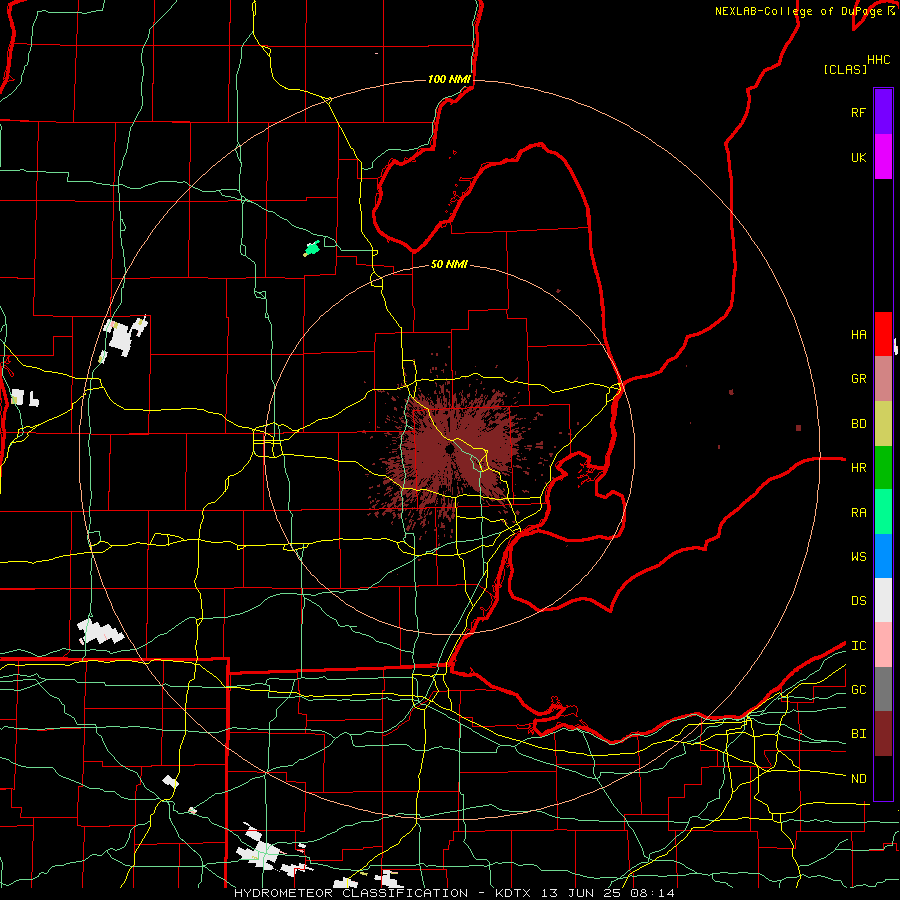This screenshot has width=900, height=900.
Task: Click the GC gray legend swatch
Action: [883, 689]
